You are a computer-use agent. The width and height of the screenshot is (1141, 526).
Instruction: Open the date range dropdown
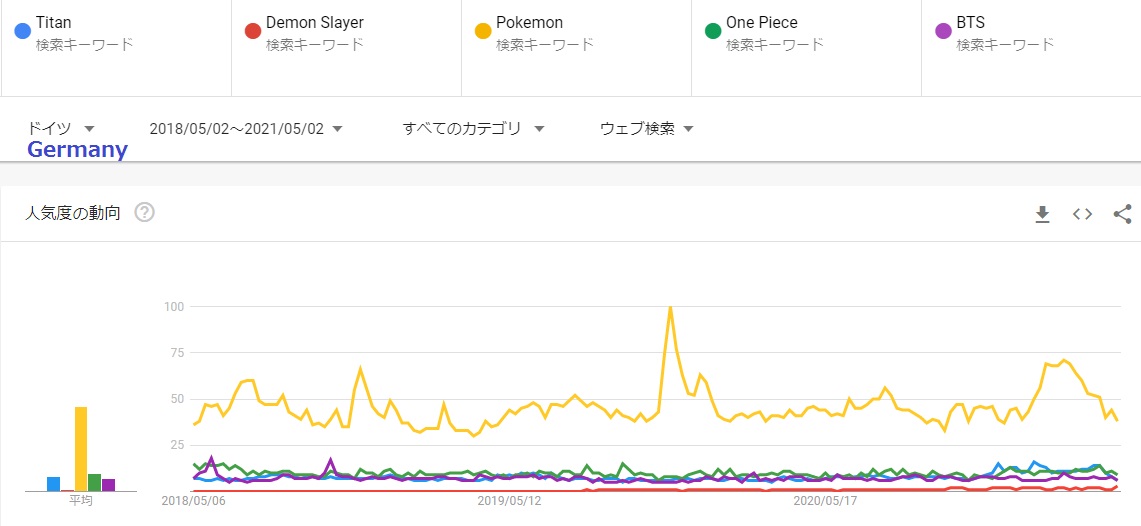click(246, 128)
